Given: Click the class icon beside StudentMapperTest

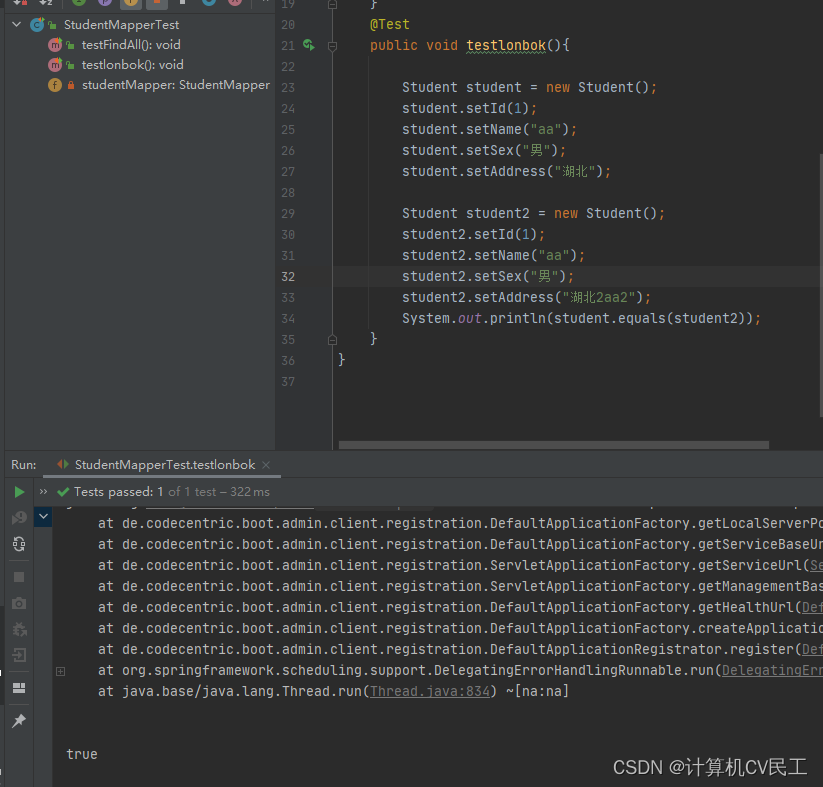Looking at the screenshot, I should pos(37,25).
